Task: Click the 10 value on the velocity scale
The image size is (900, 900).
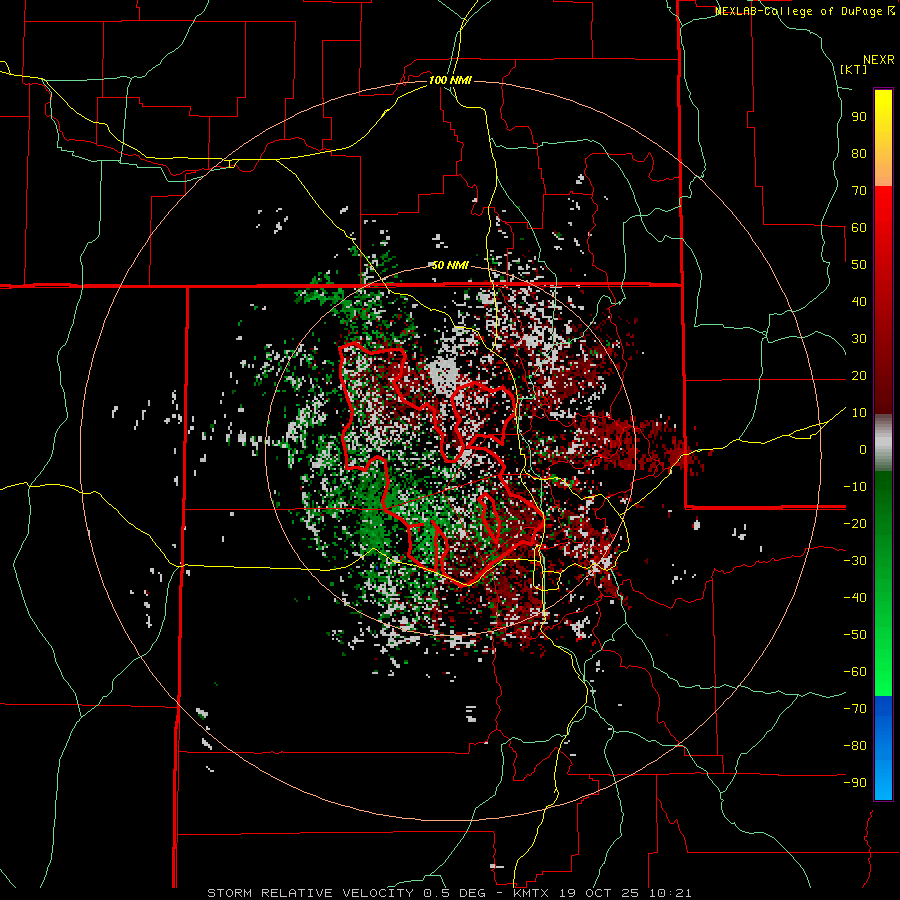Action: pos(859,413)
